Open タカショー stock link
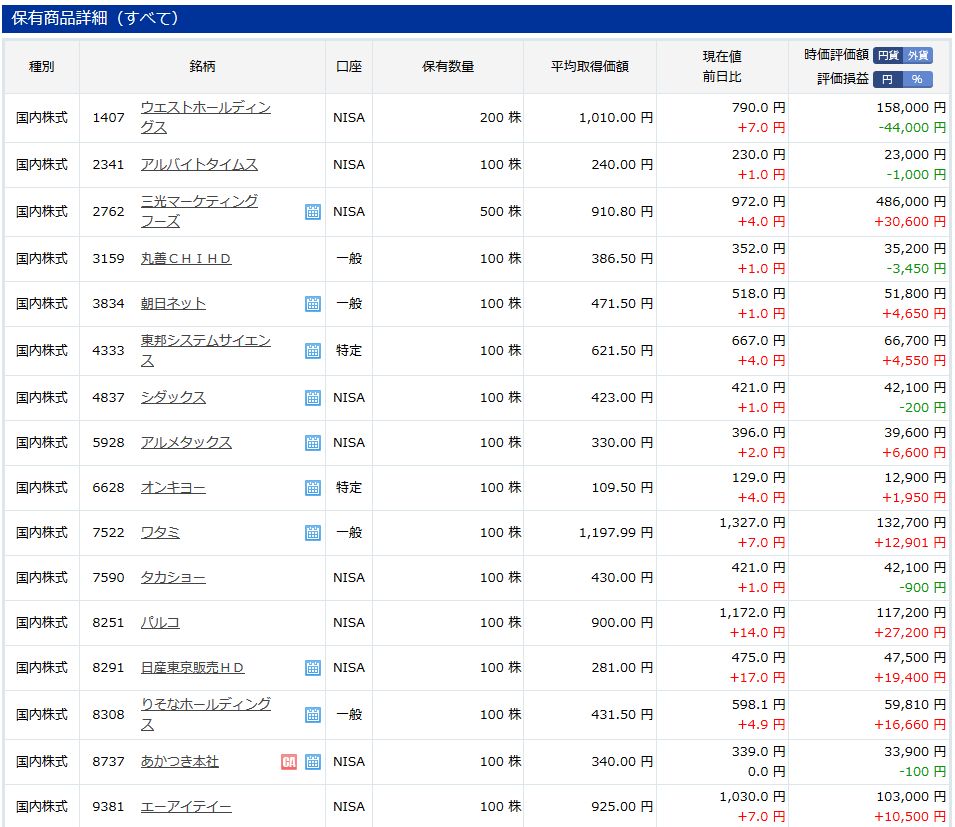The height and width of the screenshot is (827, 955). pyautogui.click(x=173, y=577)
